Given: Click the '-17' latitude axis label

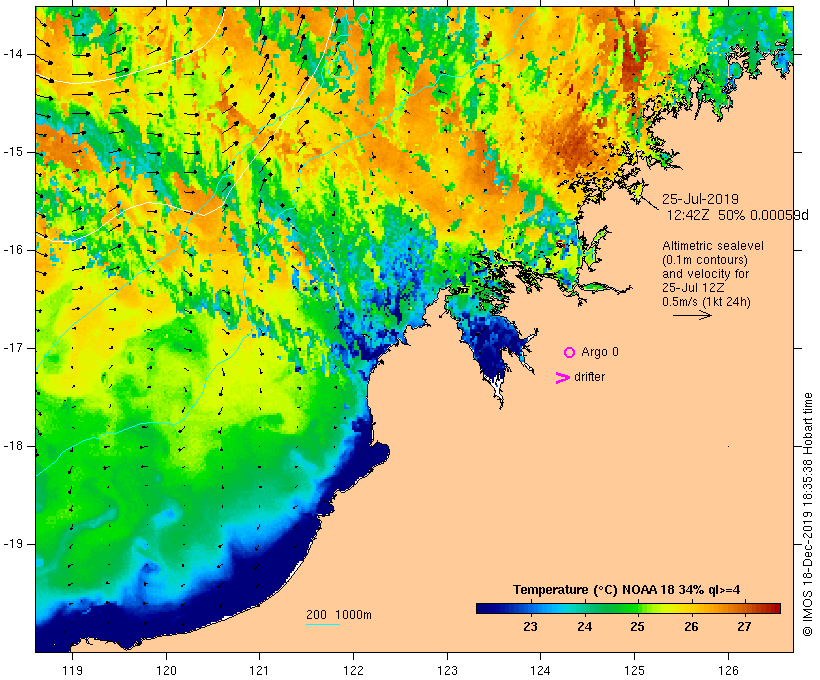Looking at the screenshot, I should 13,348.
